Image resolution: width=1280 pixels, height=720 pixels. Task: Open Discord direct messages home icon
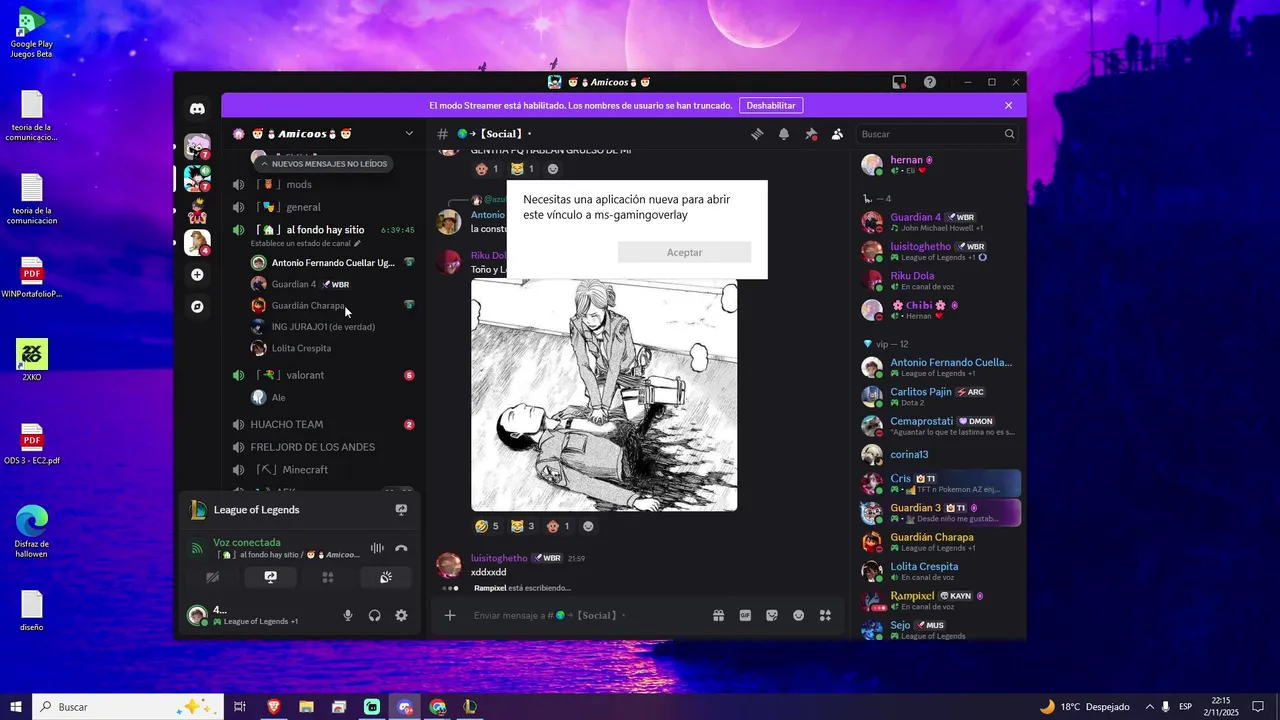(x=197, y=109)
